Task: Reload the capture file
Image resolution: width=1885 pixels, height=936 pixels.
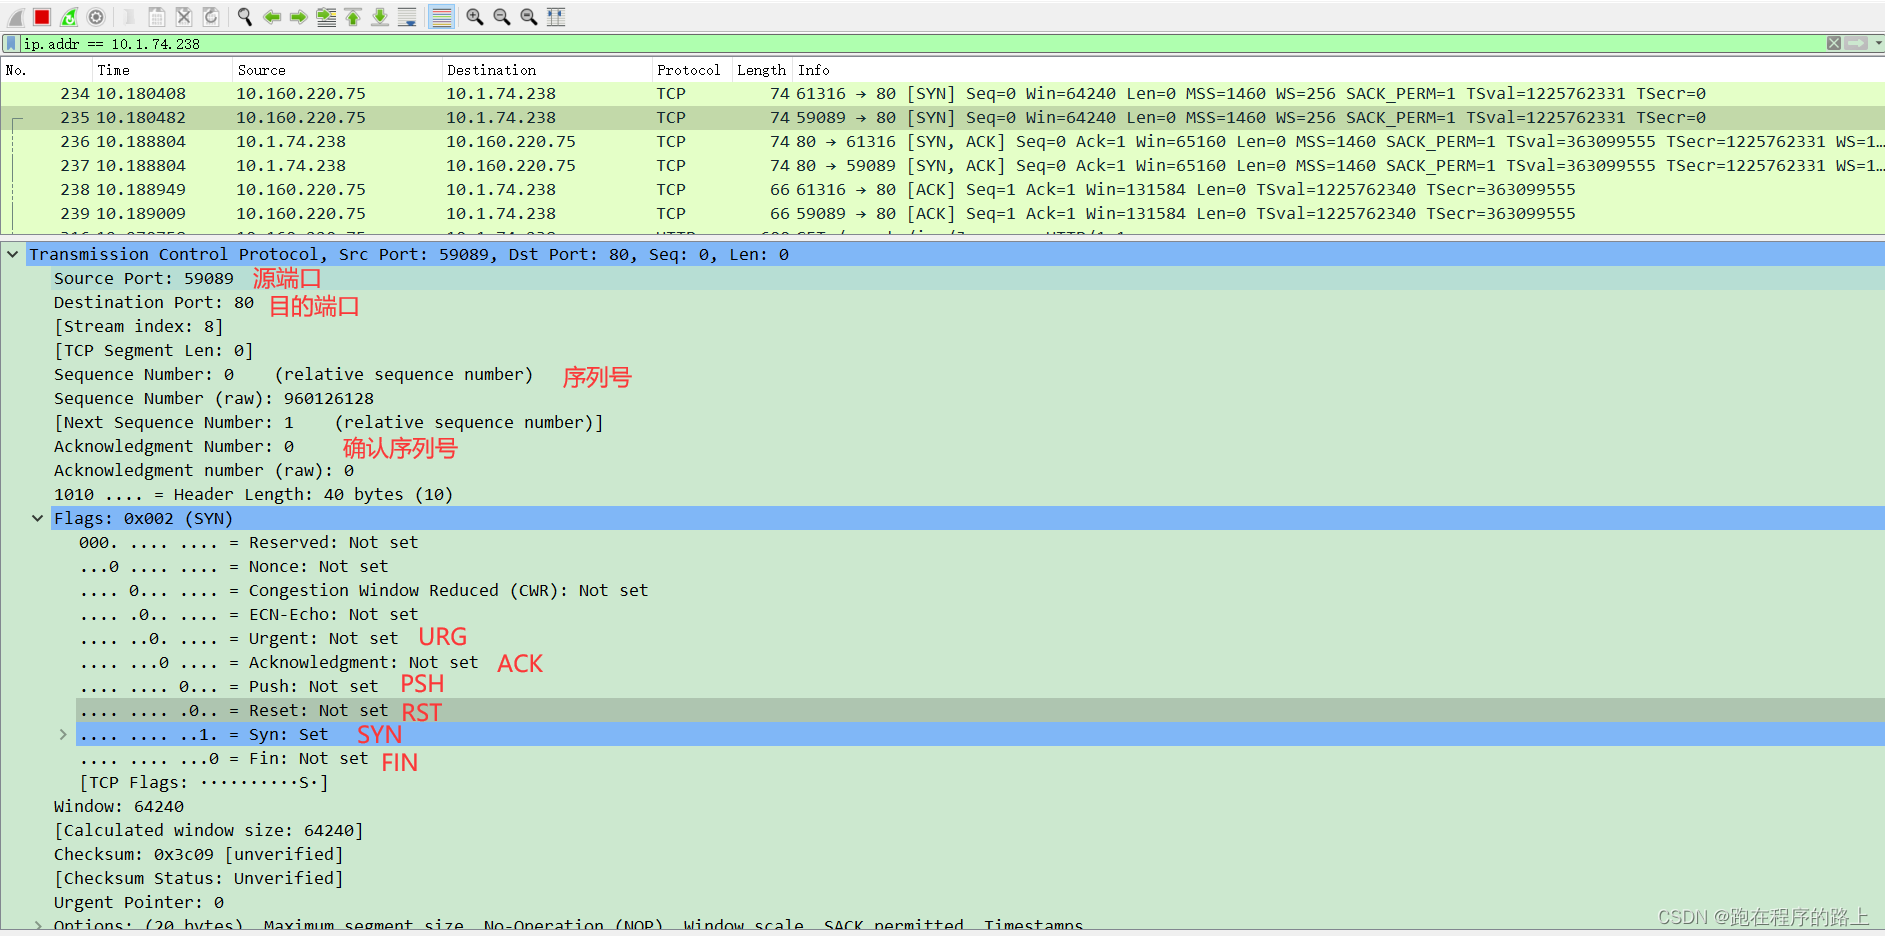Action: click(211, 17)
